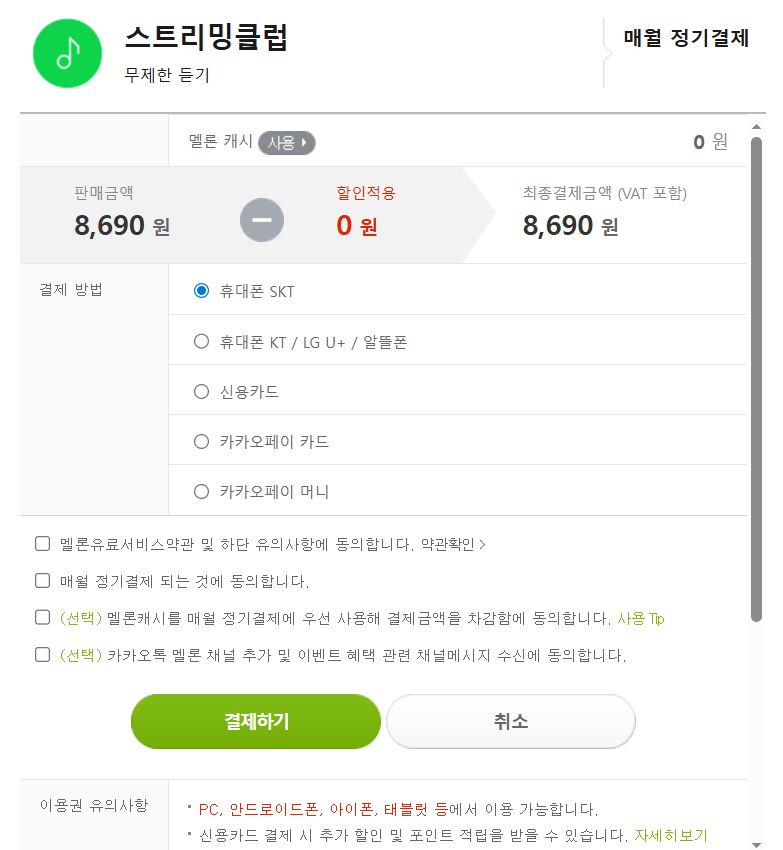Choose 카카오페이 머니 payment option
This screenshot has height=850, width=783.
point(201,492)
